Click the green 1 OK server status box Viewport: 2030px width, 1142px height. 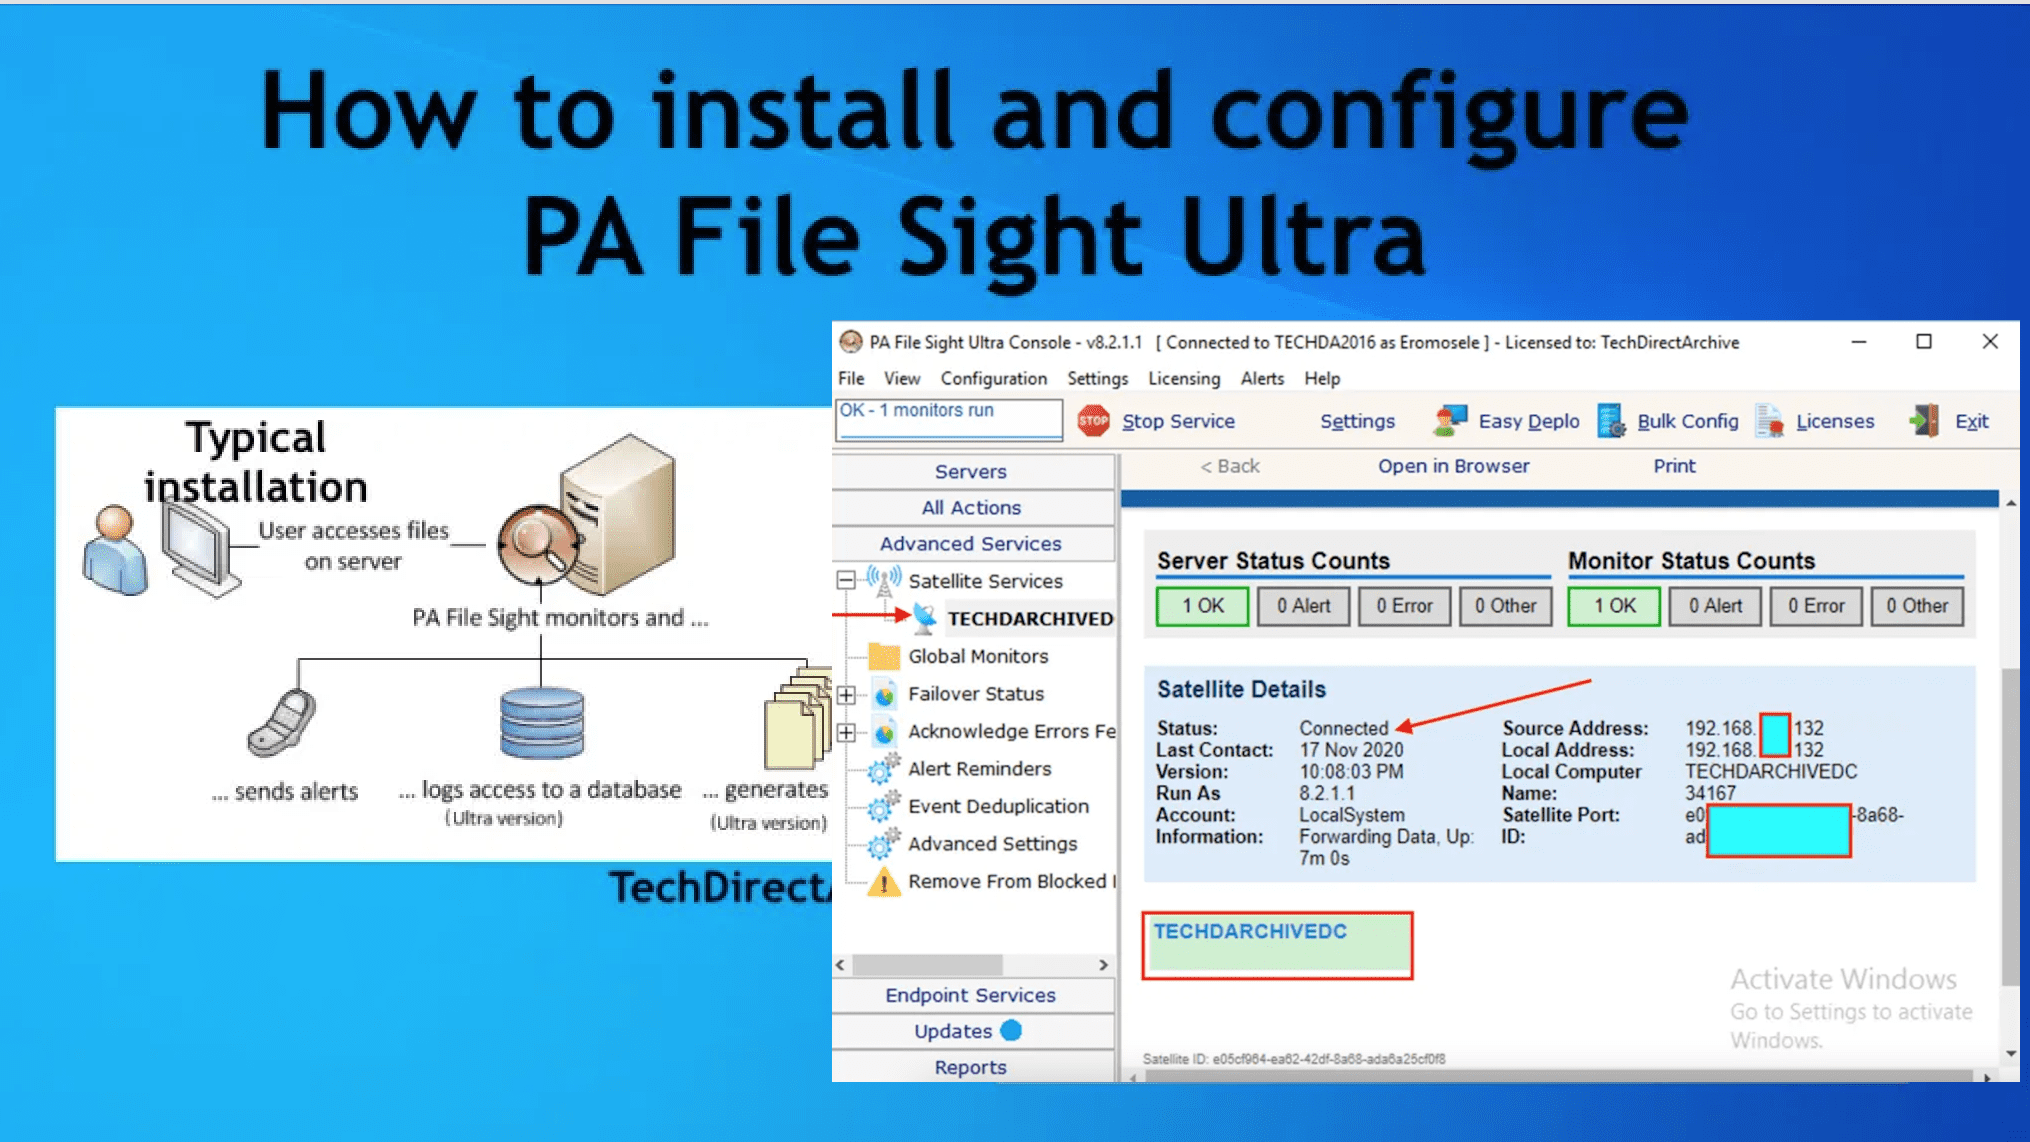pos(1202,606)
